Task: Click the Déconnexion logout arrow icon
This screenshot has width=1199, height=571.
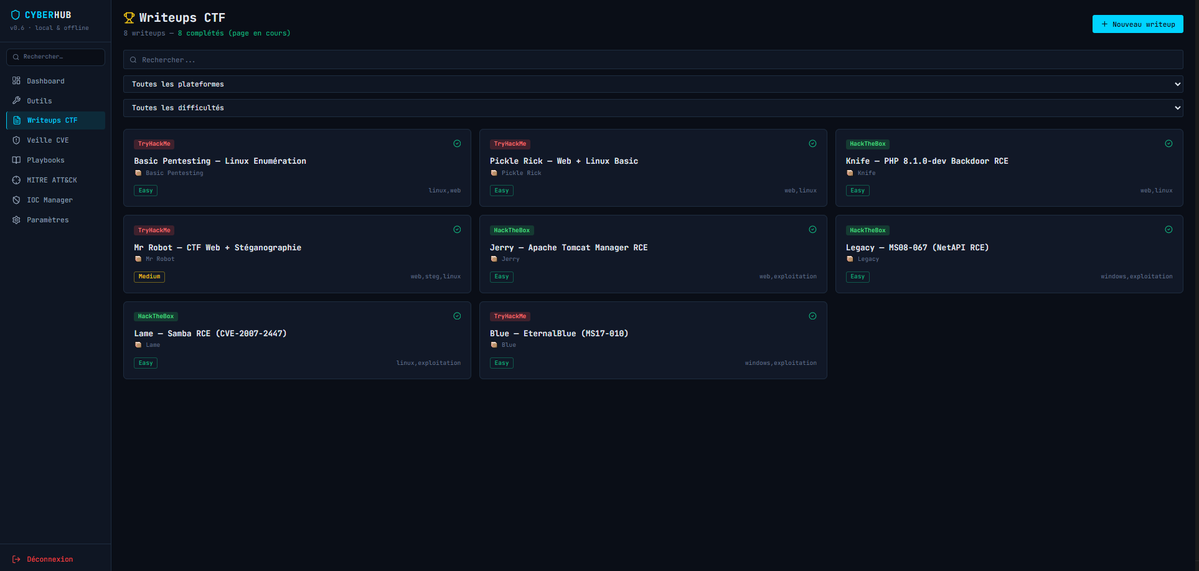Action: pos(16,560)
